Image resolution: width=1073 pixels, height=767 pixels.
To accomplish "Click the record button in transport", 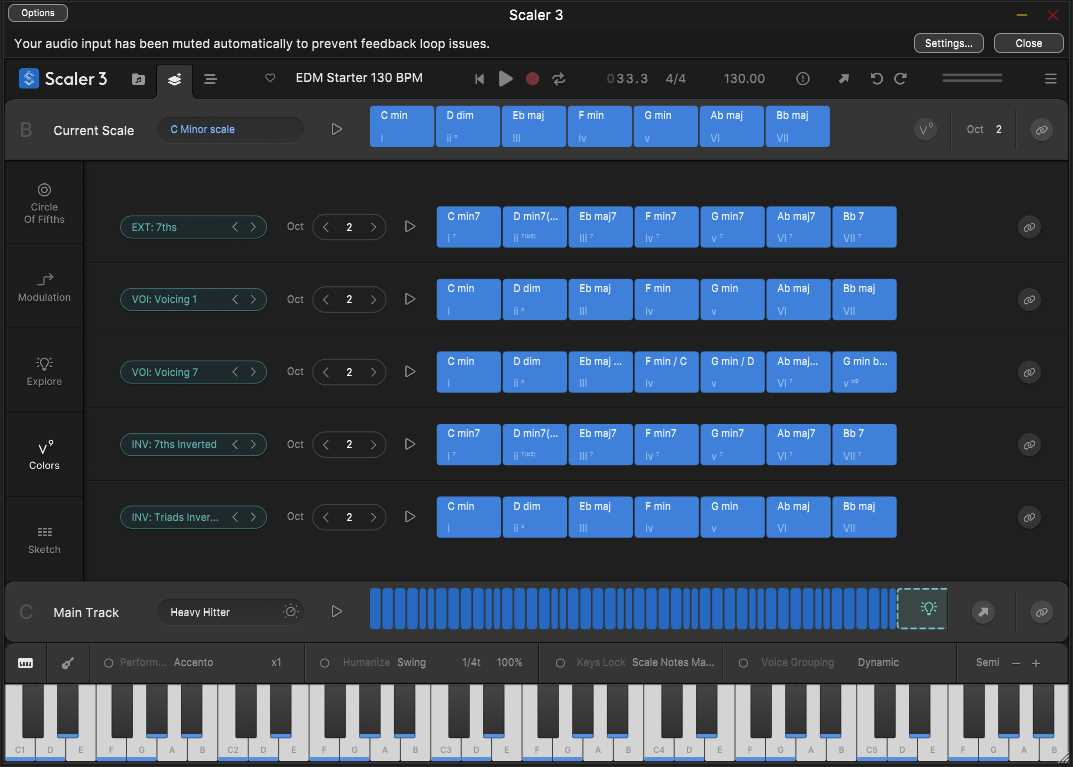I will coord(532,79).
